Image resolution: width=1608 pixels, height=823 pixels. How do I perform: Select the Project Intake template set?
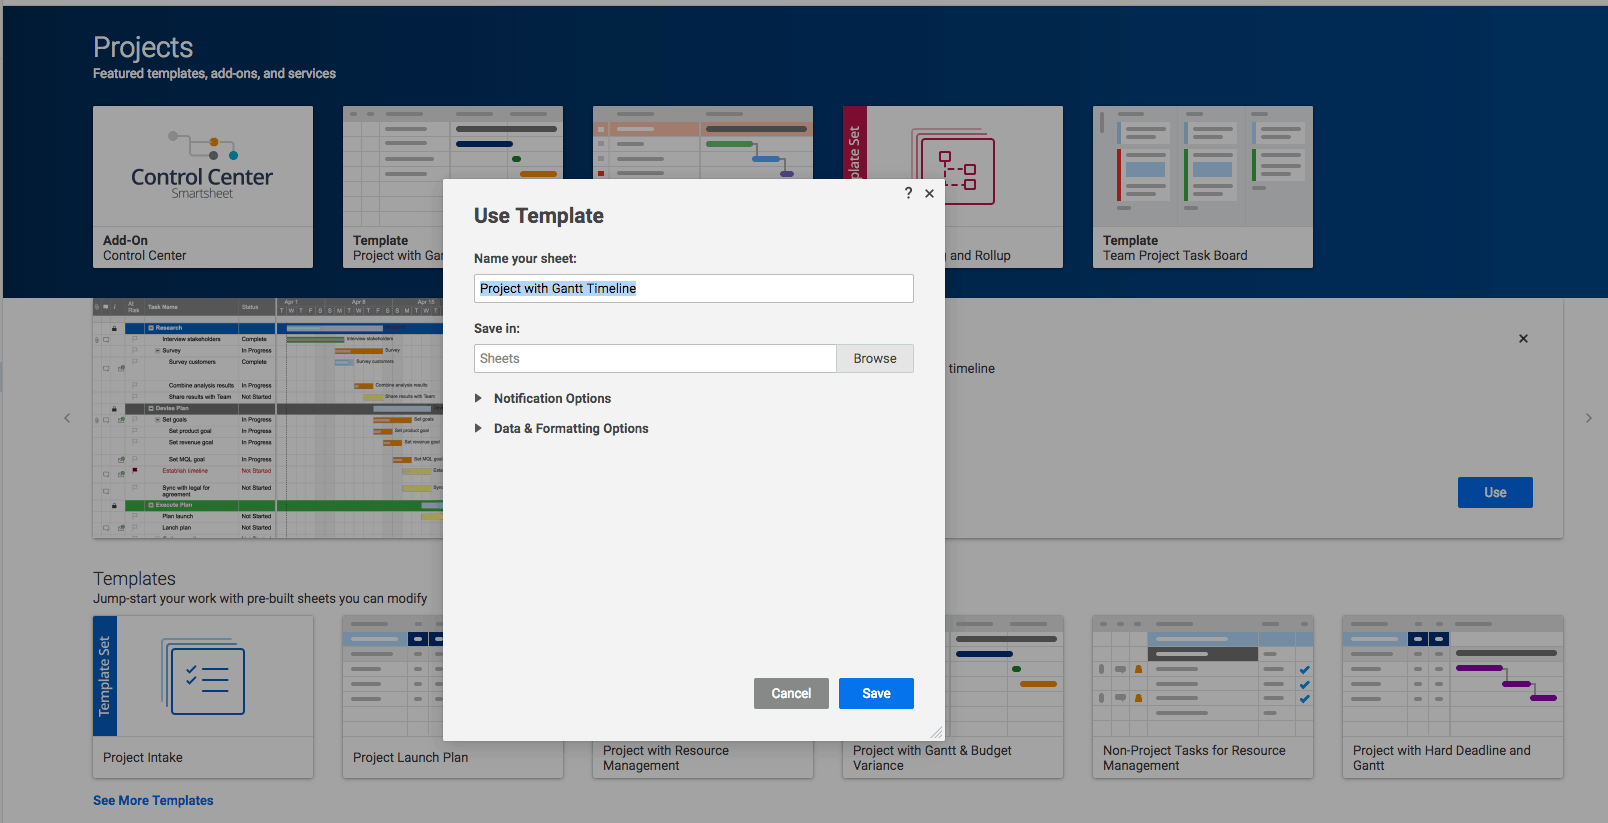[203, 696]
